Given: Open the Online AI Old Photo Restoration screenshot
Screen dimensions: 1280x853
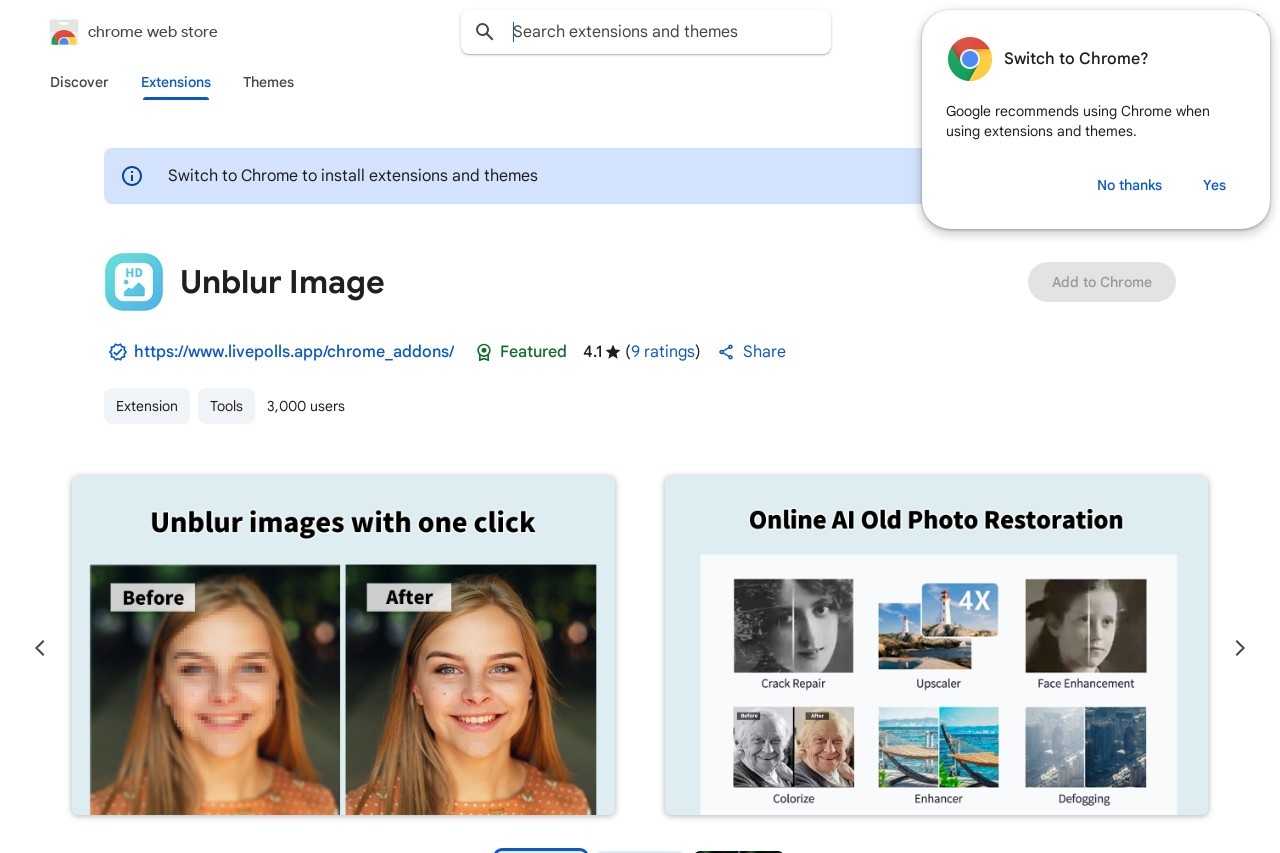Looking at the screenshot, I should pos(936,645).
